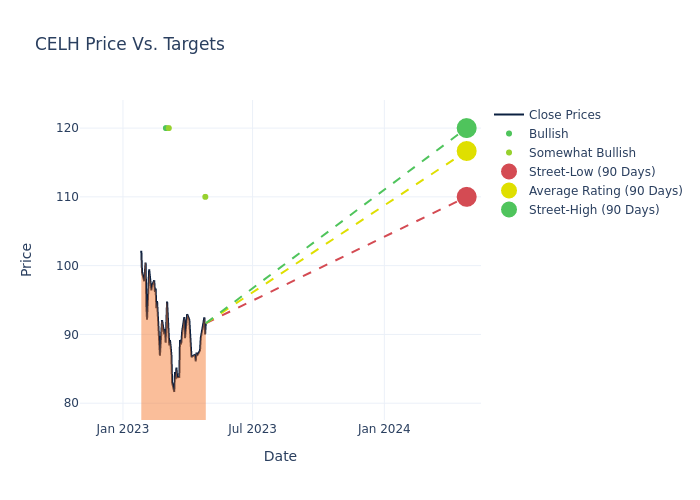
Task: Click the Jan 2024 x-axis tick label
Action: (384, 429)
